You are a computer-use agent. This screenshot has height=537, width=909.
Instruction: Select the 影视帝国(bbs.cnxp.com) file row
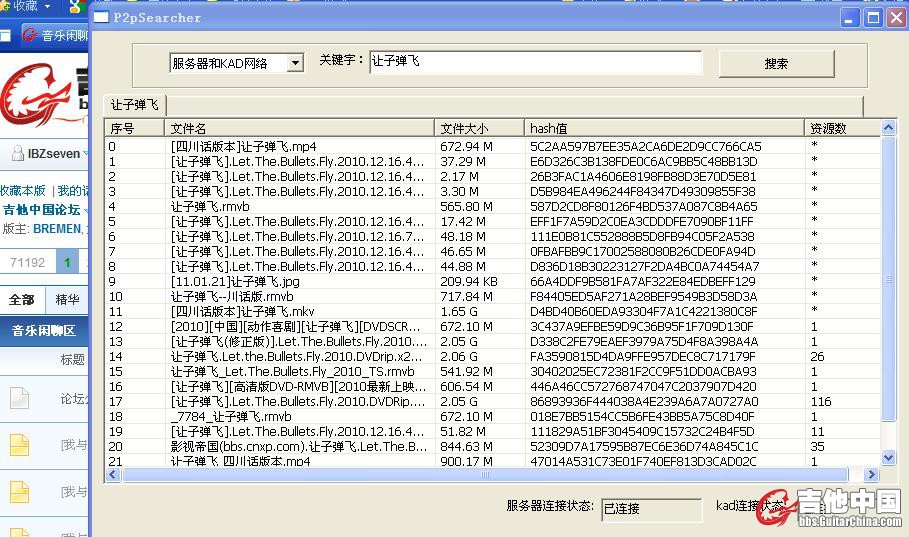click(299, 447)
